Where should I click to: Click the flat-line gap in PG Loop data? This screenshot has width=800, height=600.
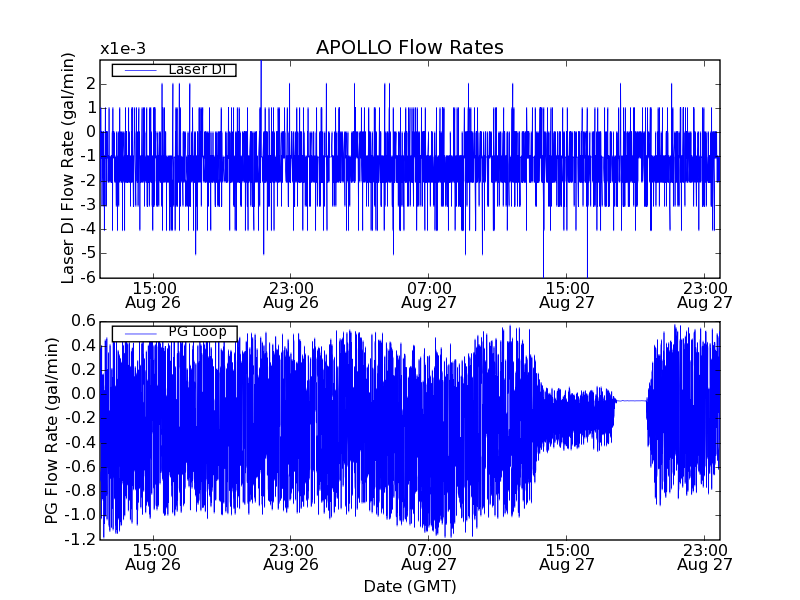(x=630, y=400)
